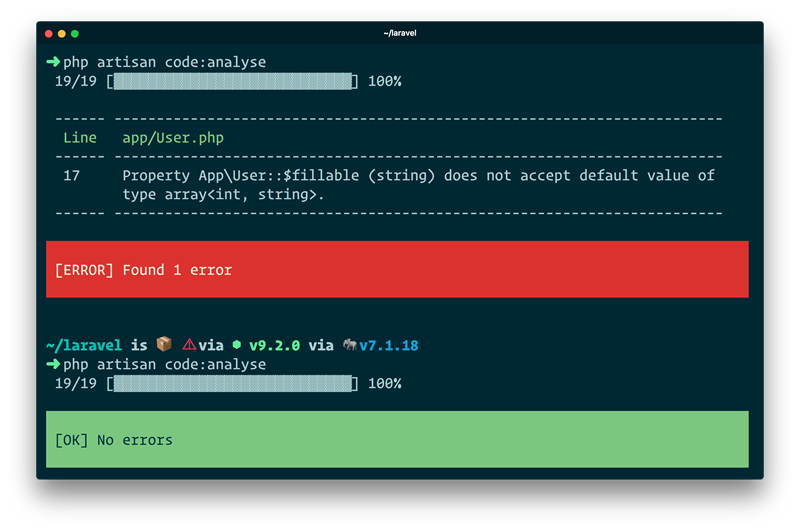
Task: Click the ~/laravel window title
Action: click(400, 33)
